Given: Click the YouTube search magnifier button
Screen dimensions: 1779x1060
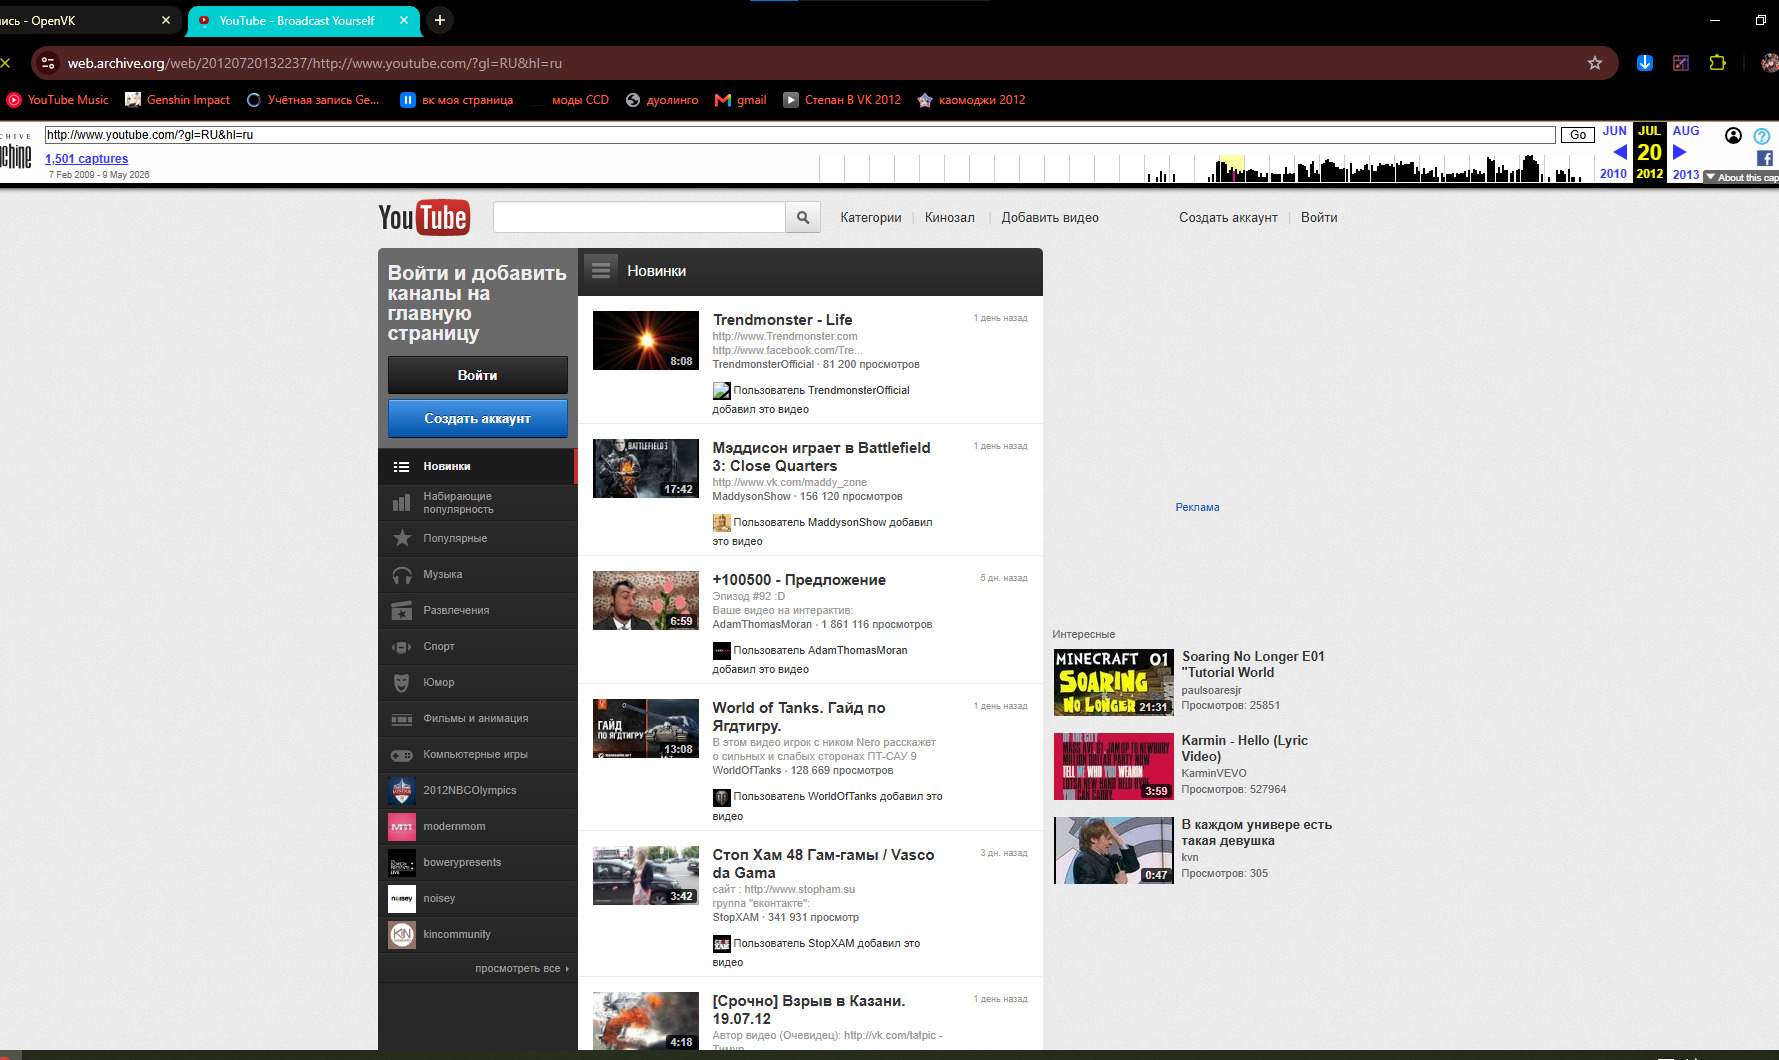Looking at the screenshot, I should (803, 217).
